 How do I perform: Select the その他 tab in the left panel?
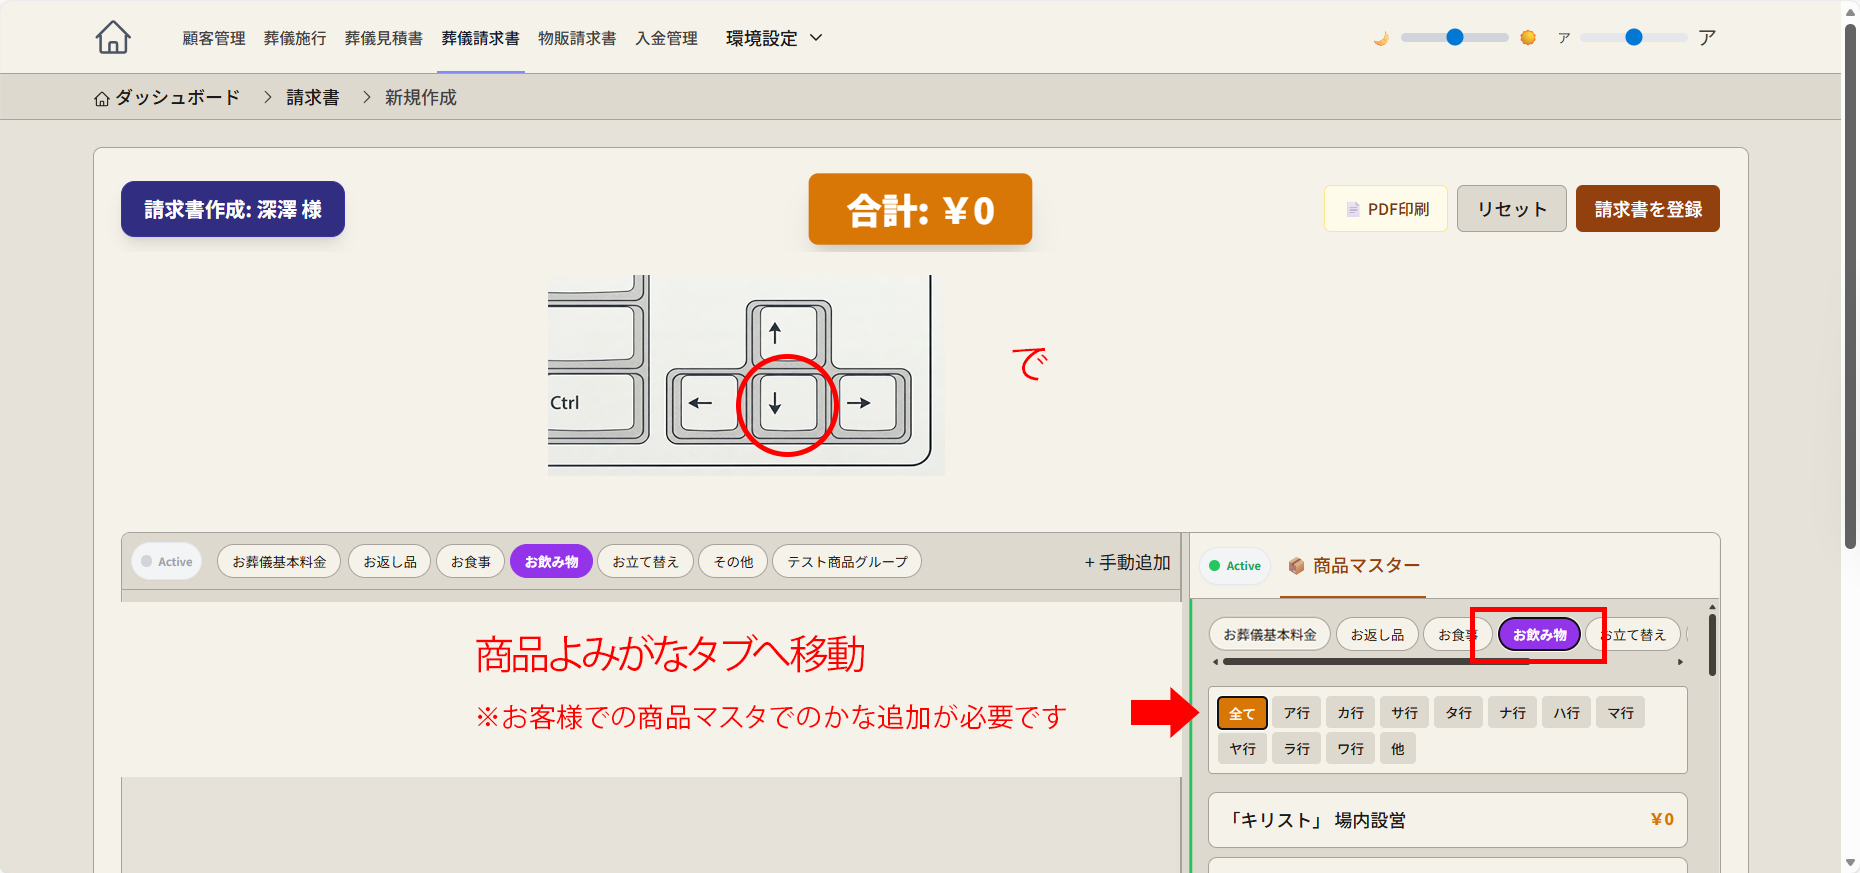733,562
